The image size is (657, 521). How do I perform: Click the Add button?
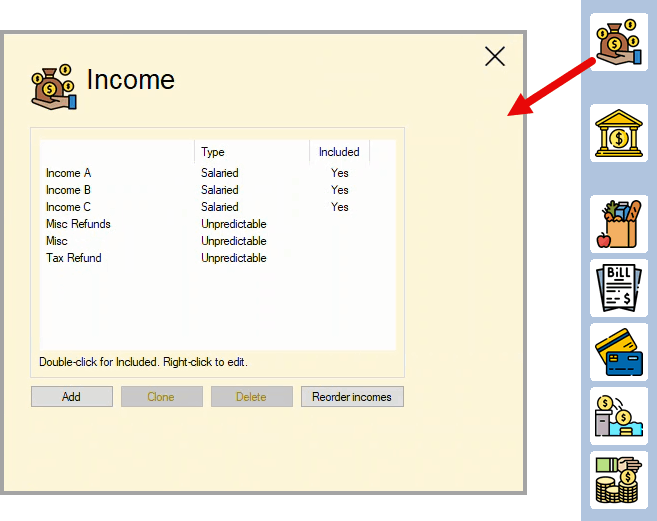(x=72, y=397)
